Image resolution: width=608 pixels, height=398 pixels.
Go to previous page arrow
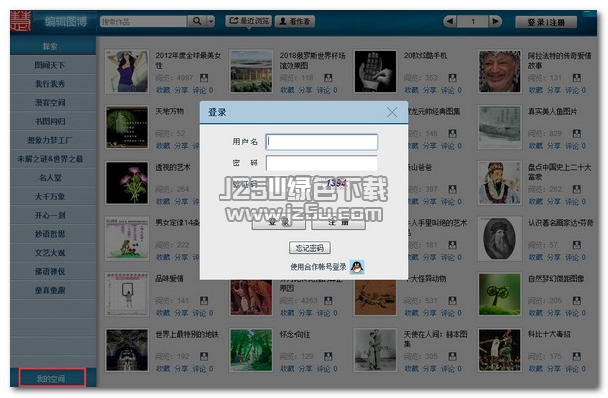pyautogui.click(x=450, y=21)
